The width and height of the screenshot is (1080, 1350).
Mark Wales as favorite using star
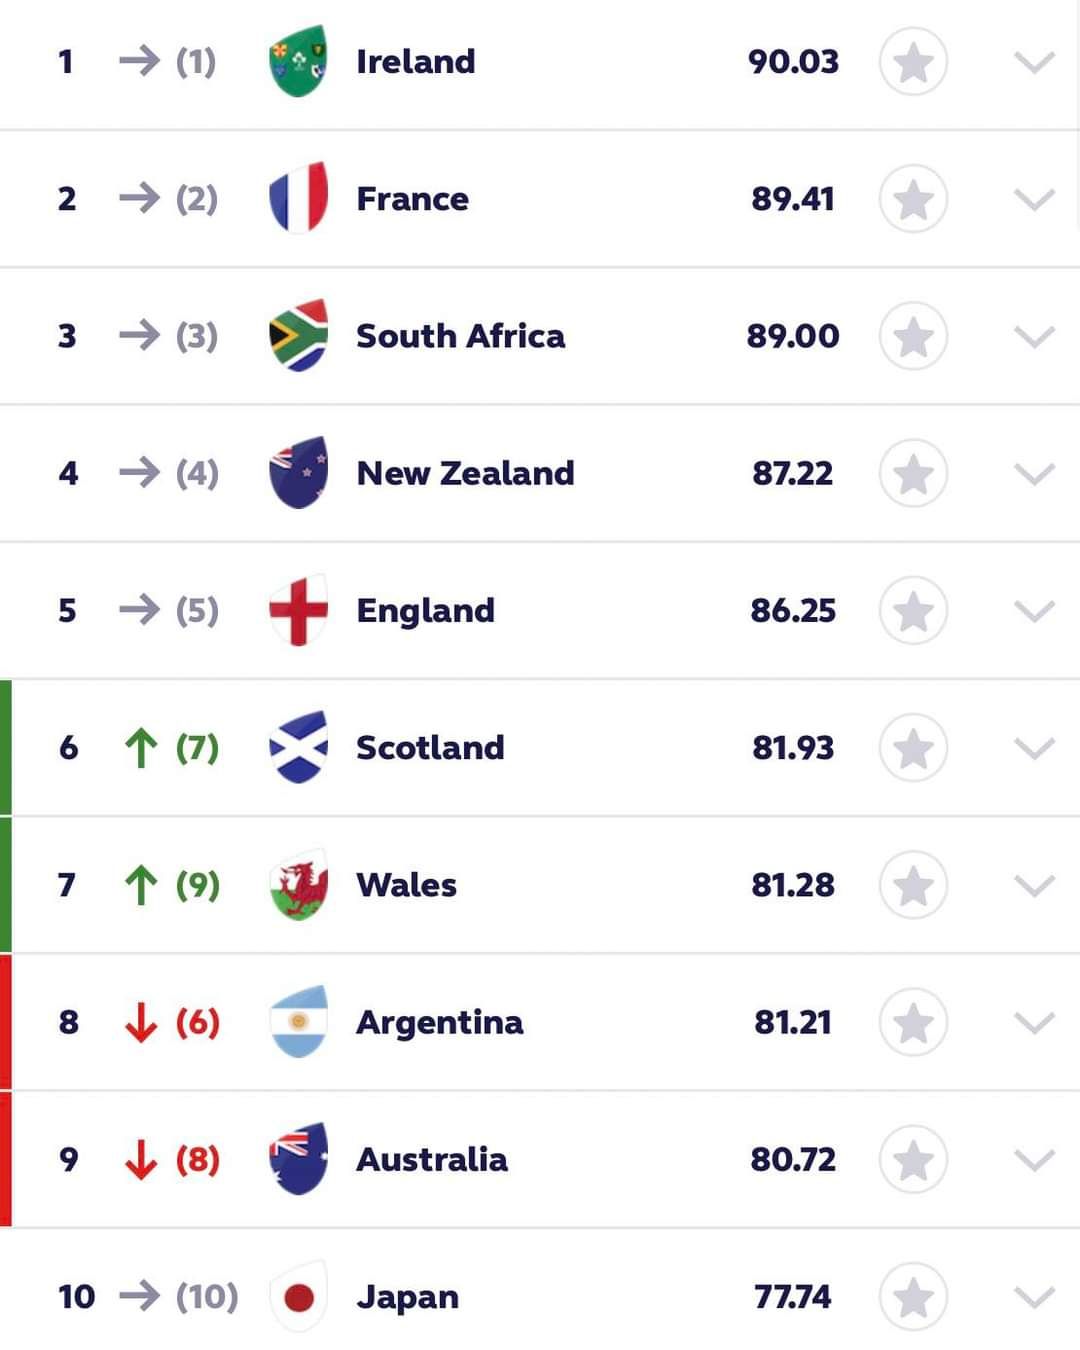tap(913, 886)
